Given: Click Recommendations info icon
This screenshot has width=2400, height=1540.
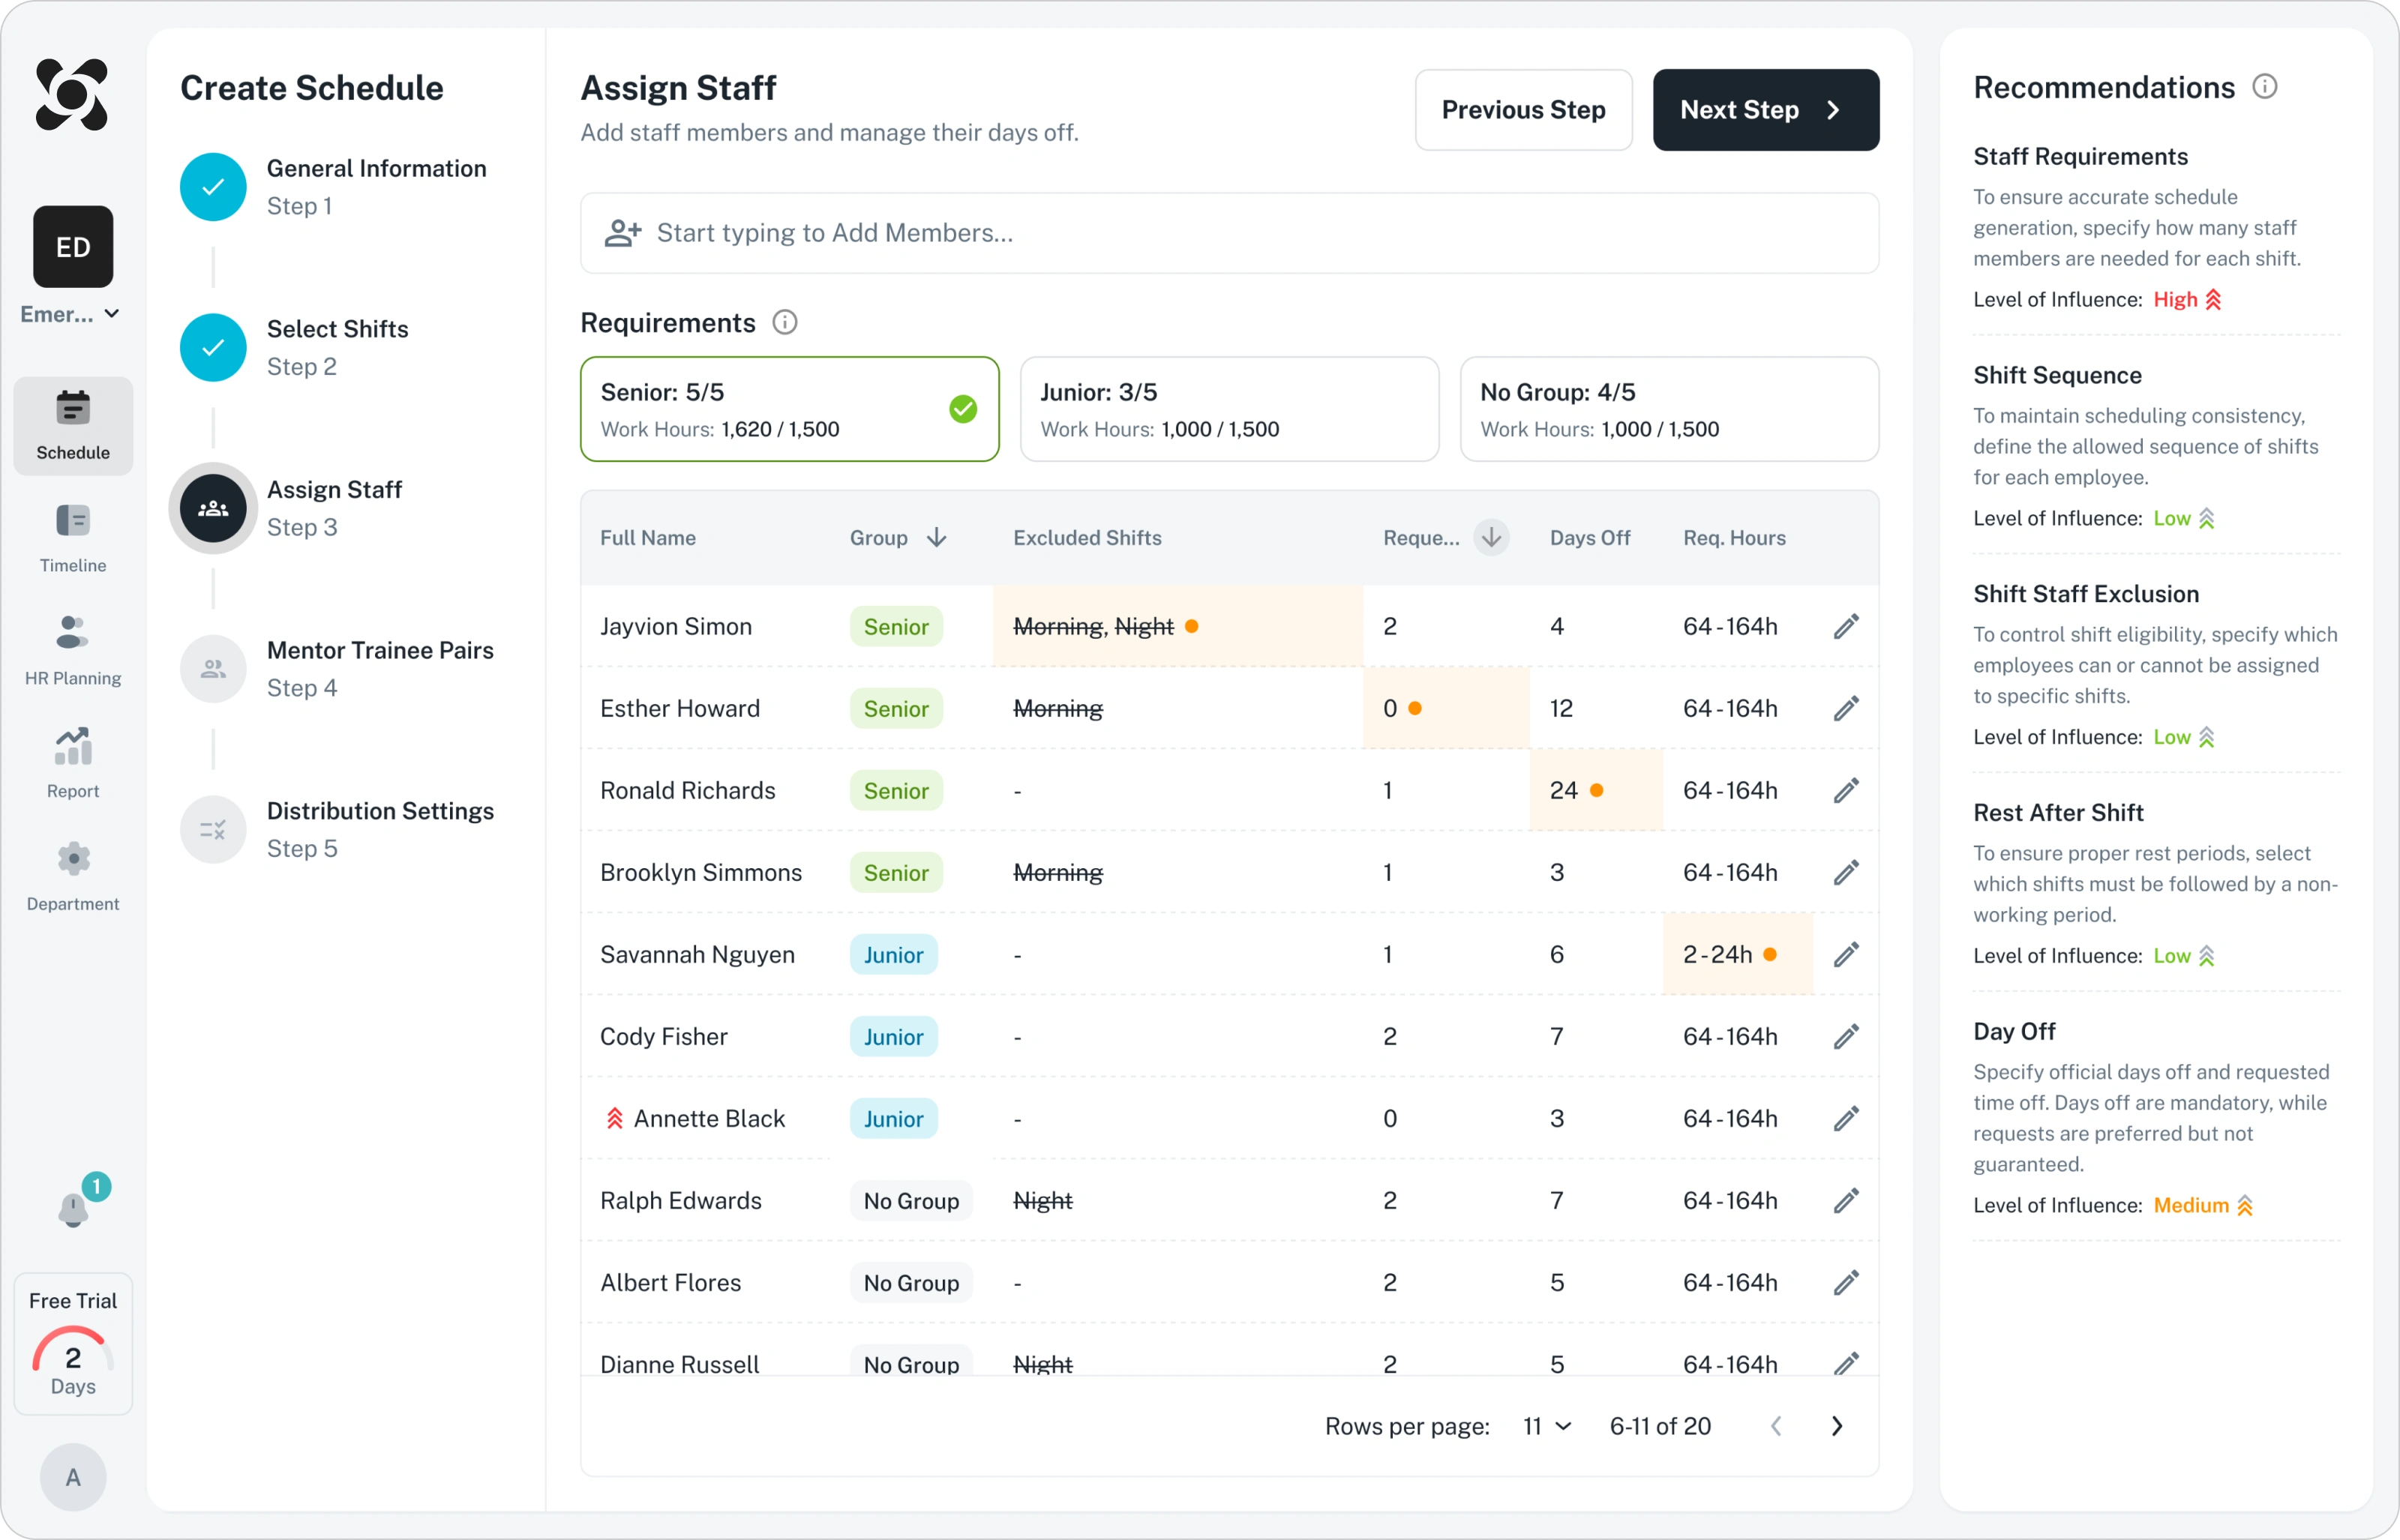Looking at the screenshot, I should (x=2265, y=87).
